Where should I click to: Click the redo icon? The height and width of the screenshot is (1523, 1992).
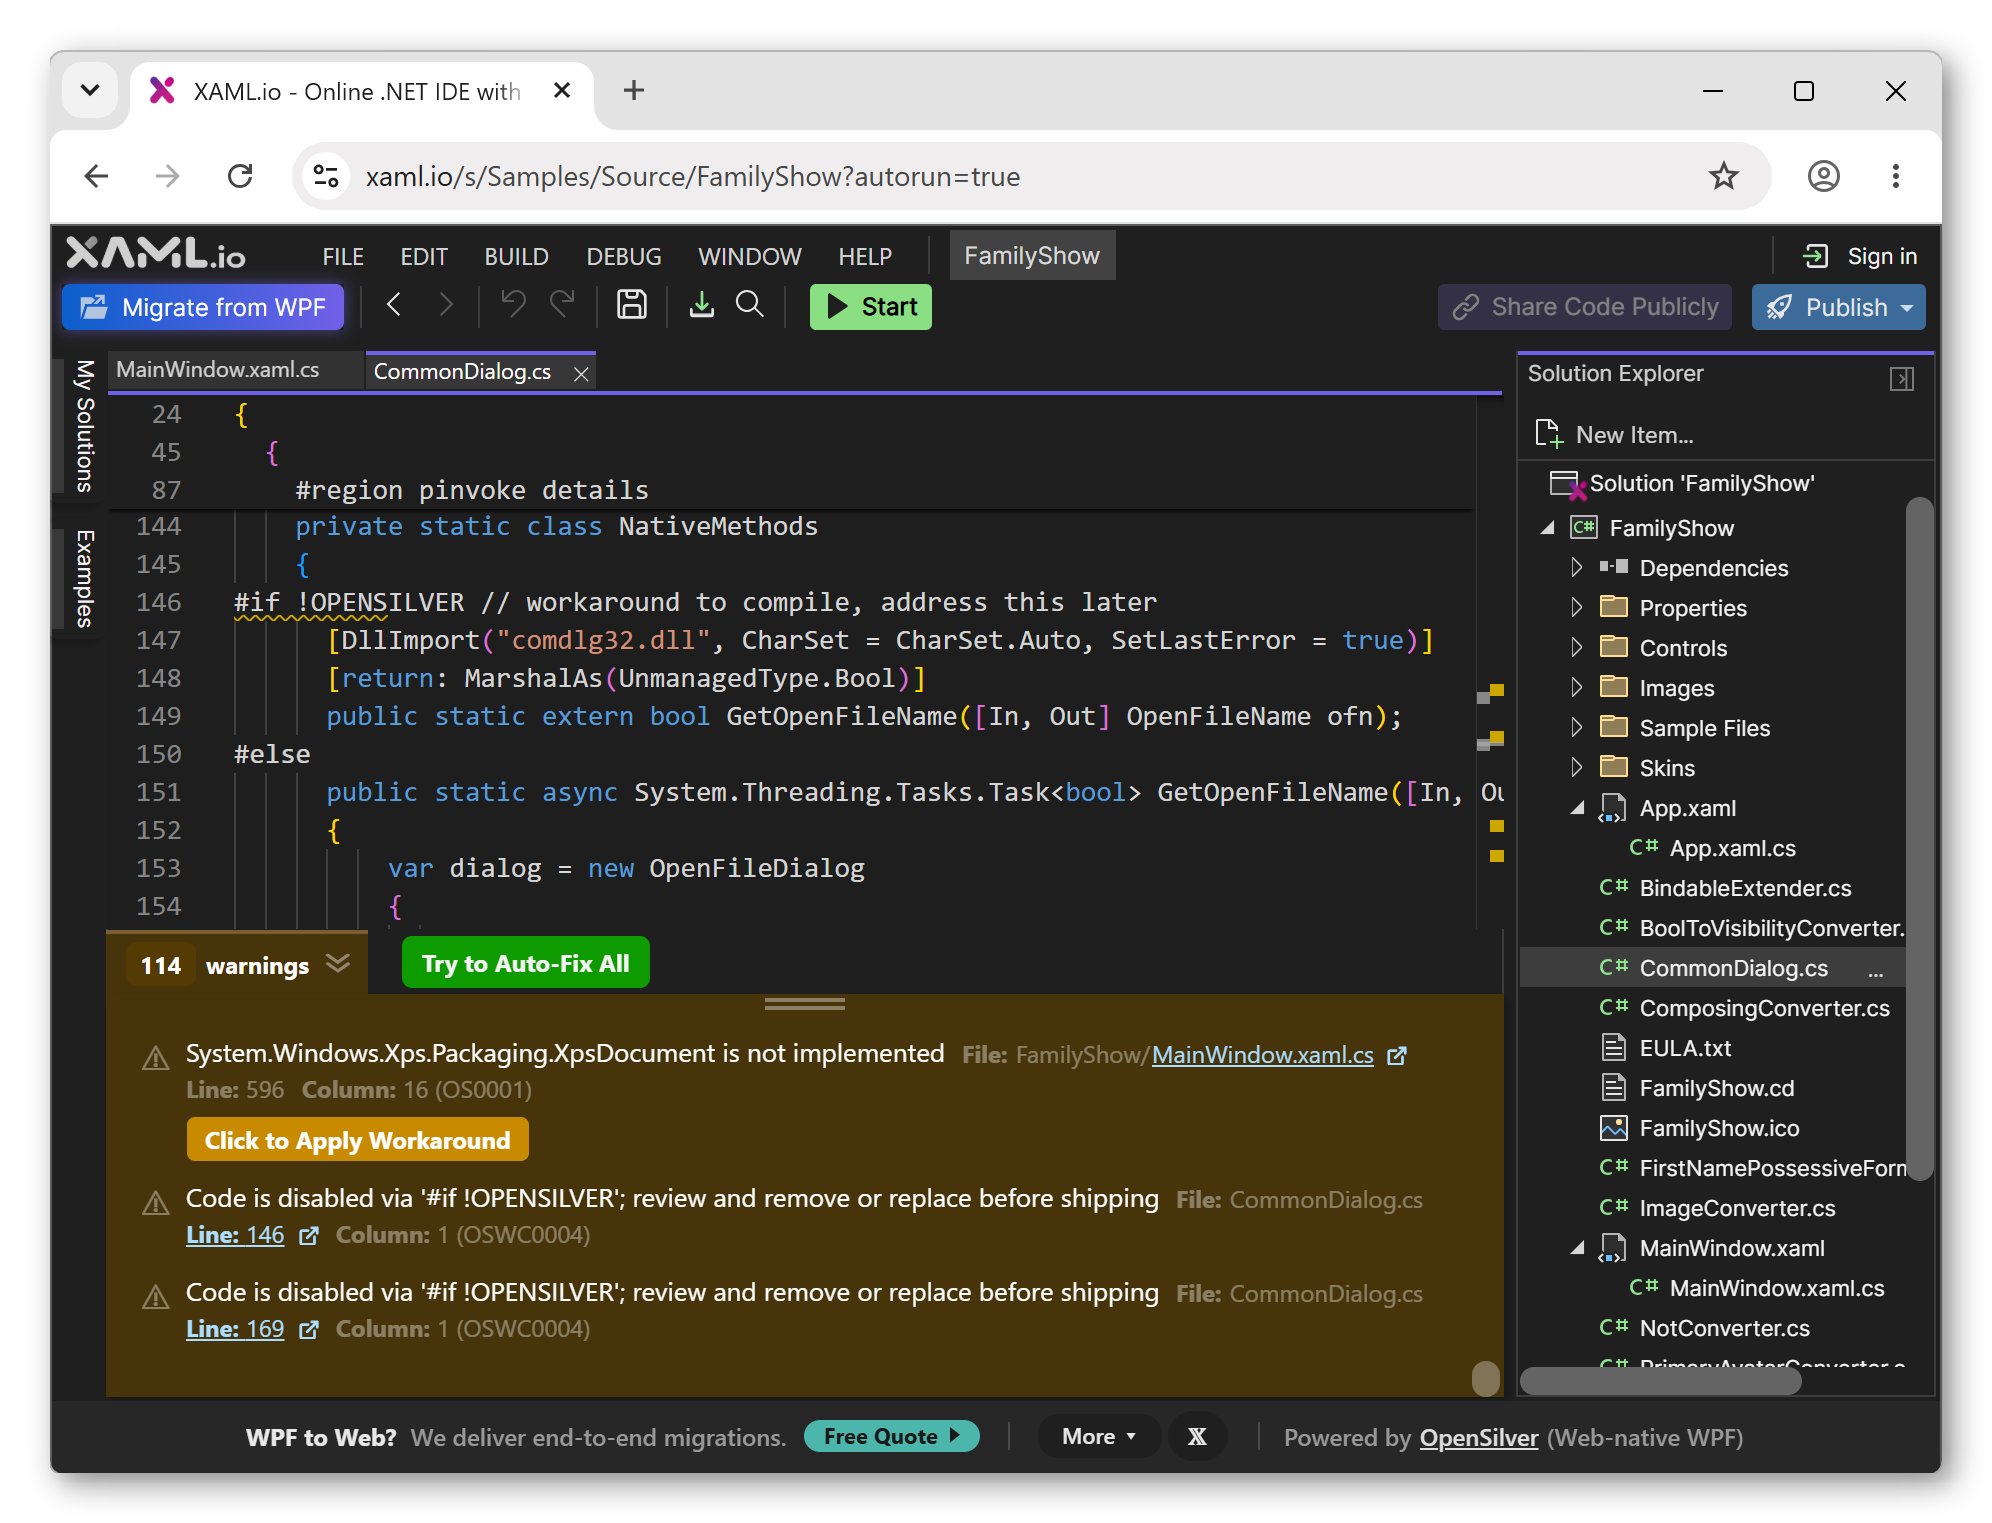563,304
